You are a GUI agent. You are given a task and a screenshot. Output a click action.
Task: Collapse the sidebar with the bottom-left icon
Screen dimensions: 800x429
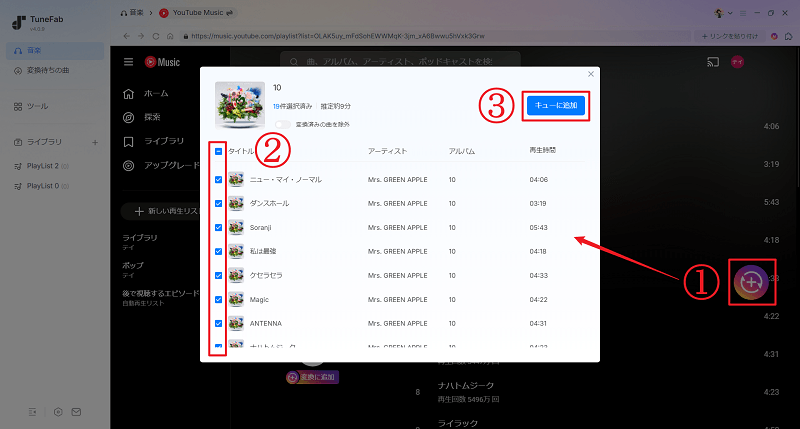32,412
